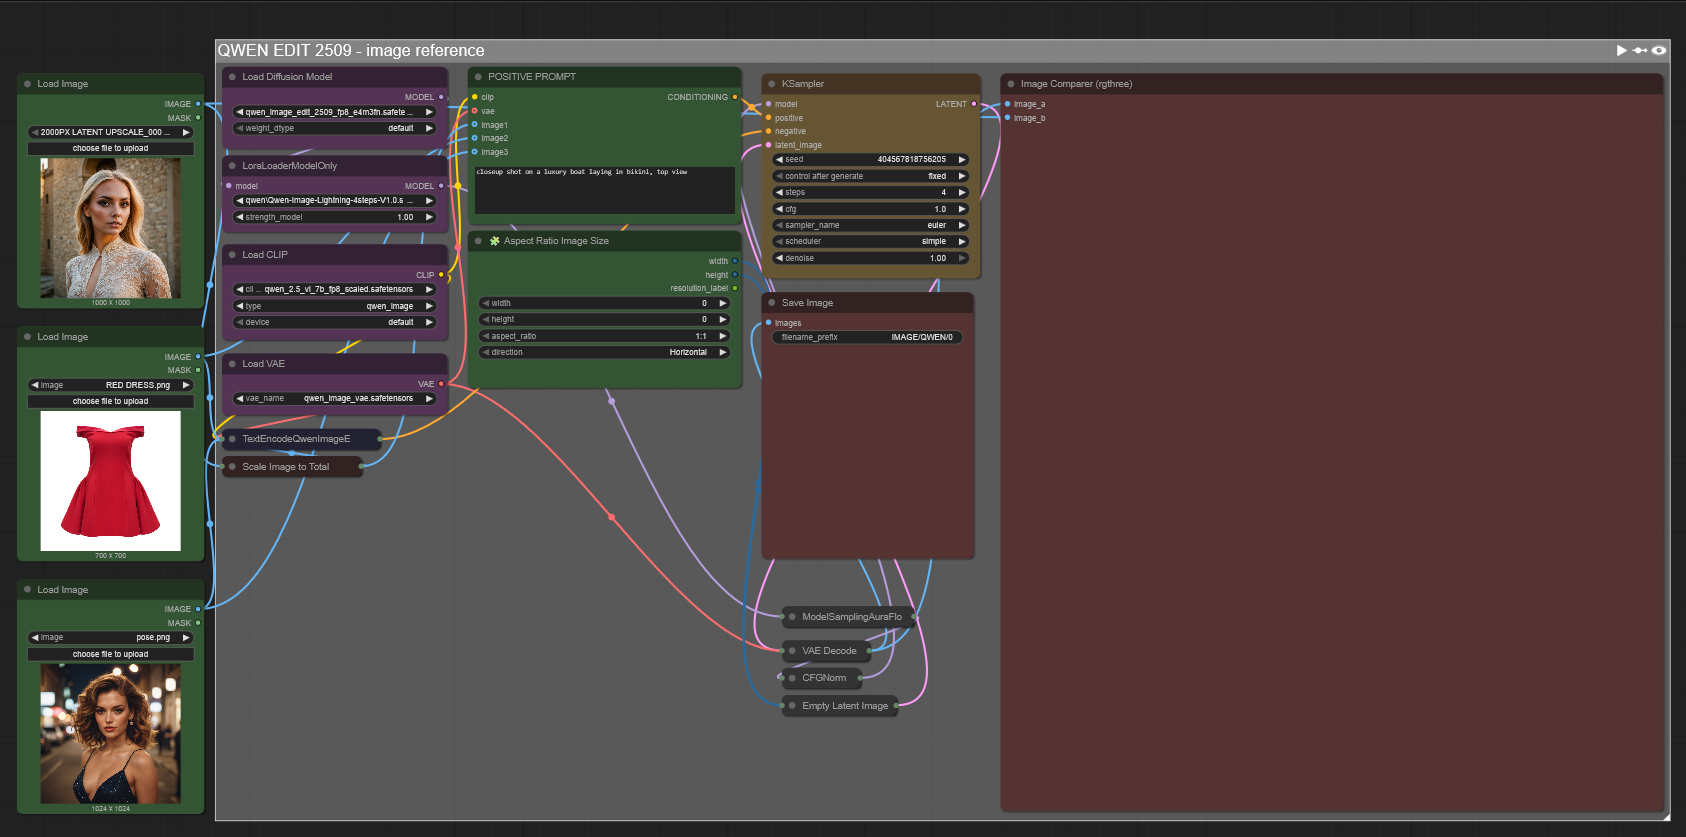Increase the steps value with right arrow

(962, 192)
